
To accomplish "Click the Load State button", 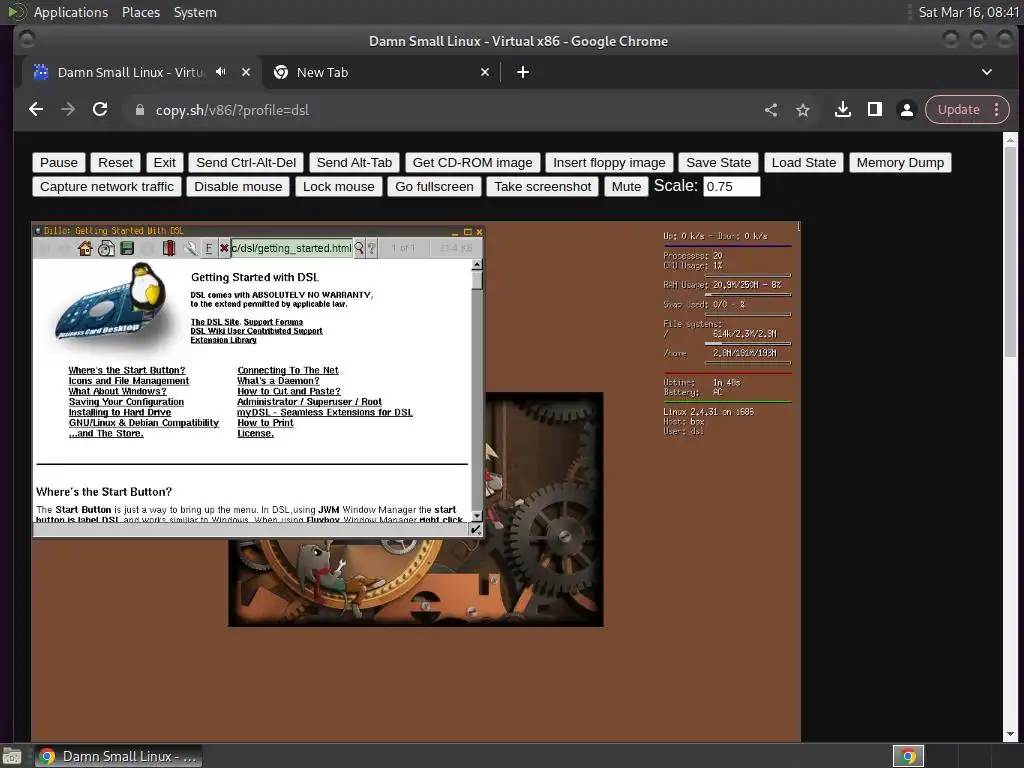I will [x=804, y=163].
